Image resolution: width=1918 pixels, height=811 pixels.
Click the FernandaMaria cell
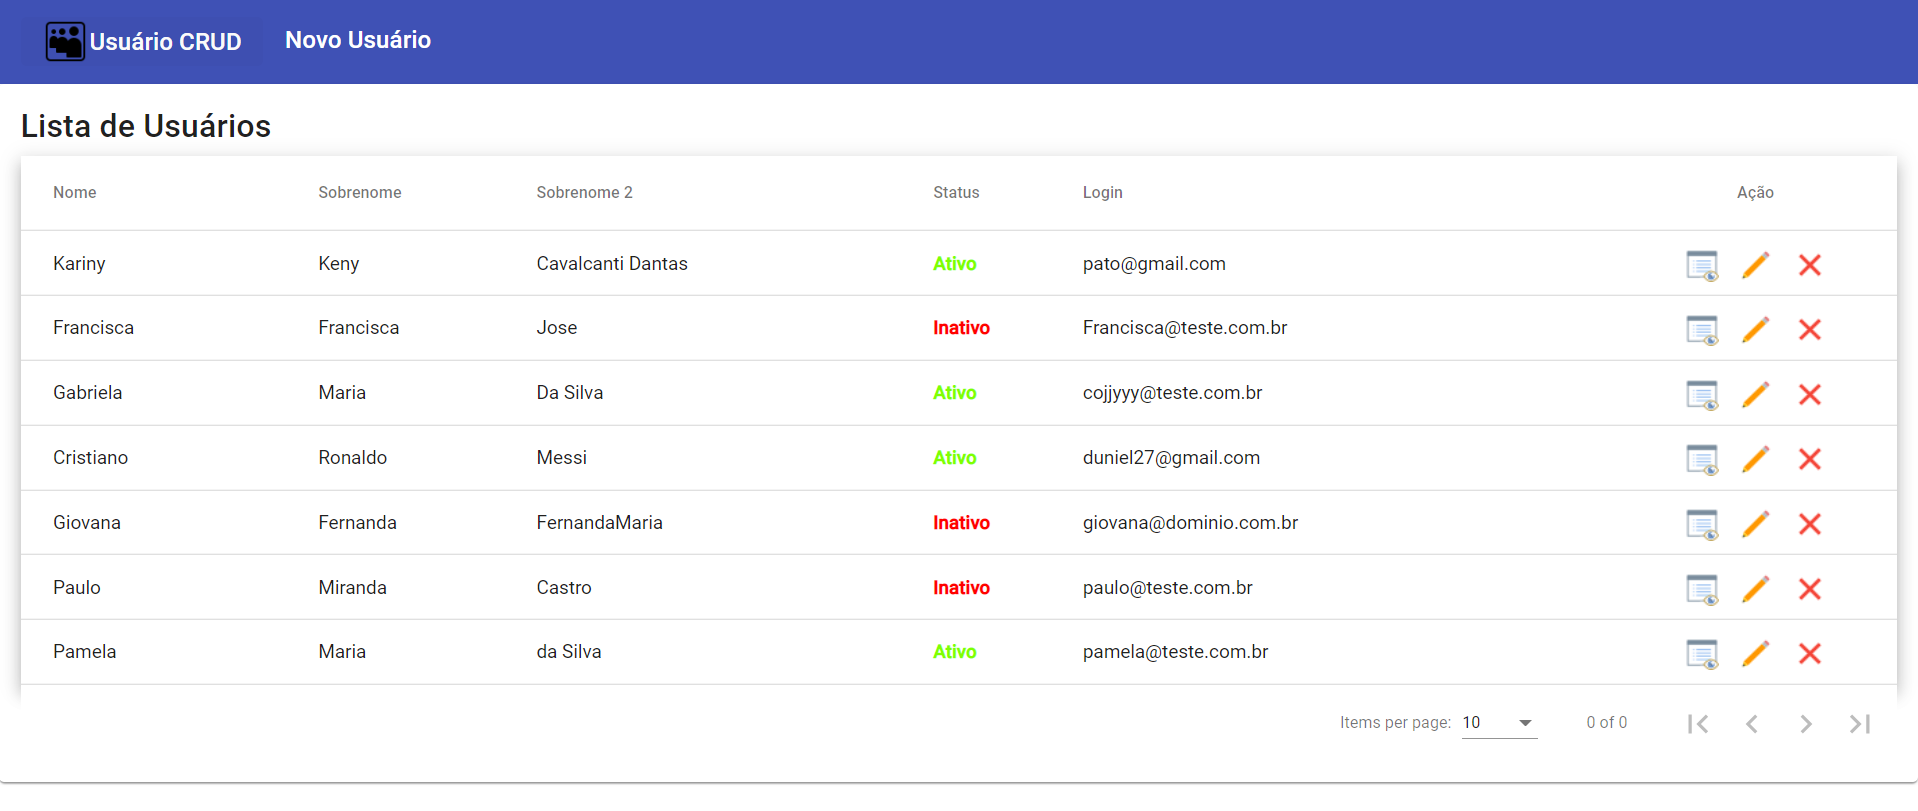(x=599, y=523)
